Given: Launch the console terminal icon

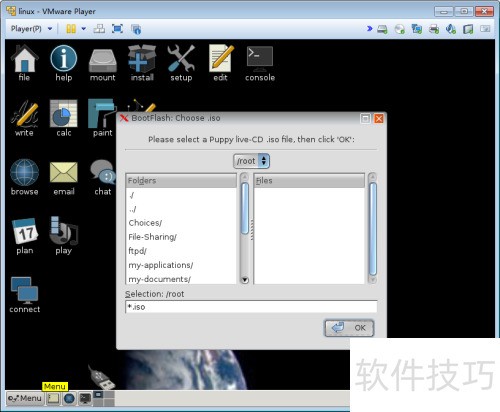Looking at the screenshot, I should [x=260, y=63].
